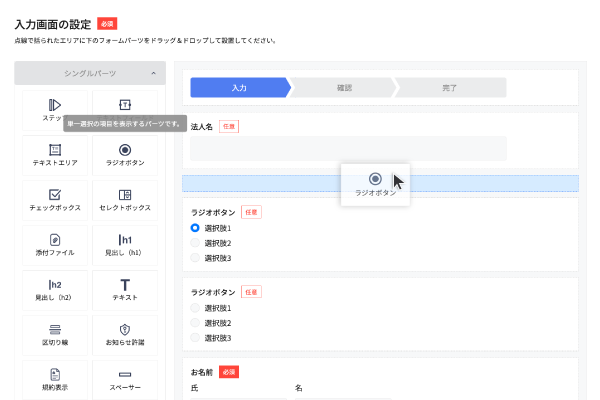600x400 pixels.
Task: Click the 氏 name label
Action: [194, 388]
